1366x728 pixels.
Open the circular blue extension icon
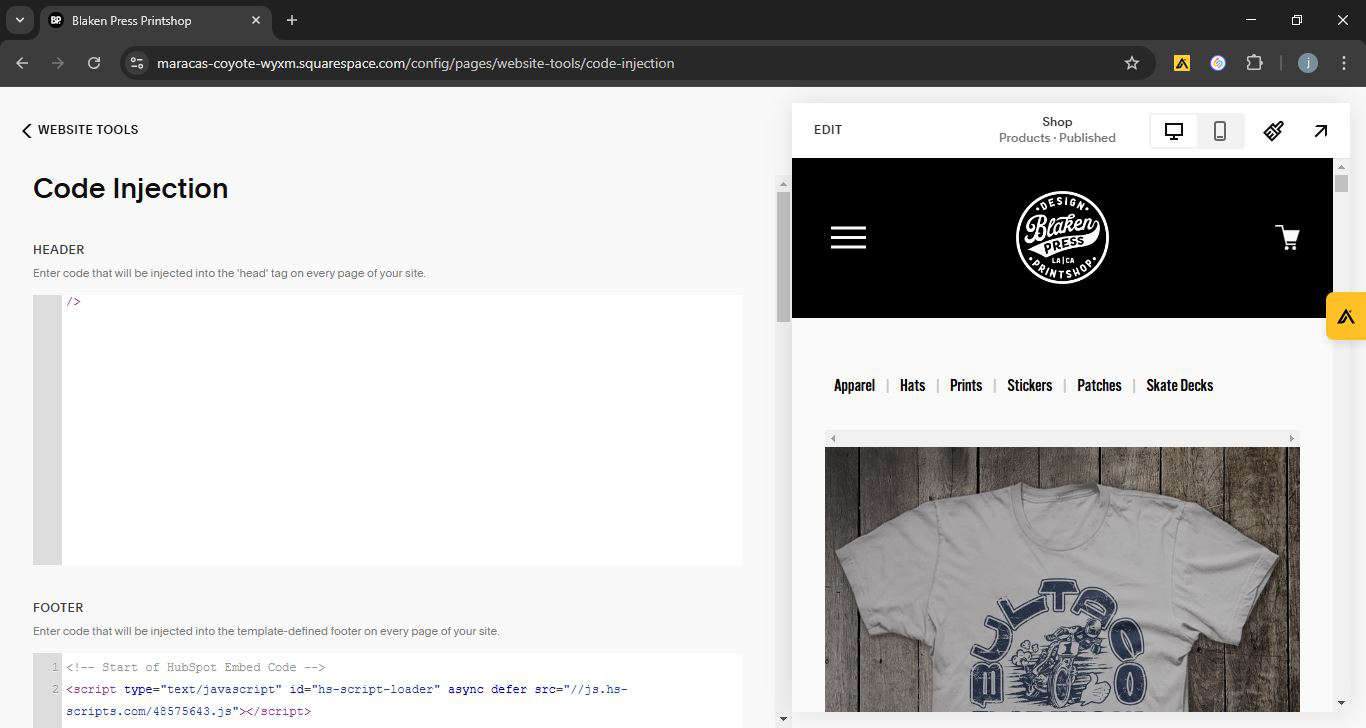point(1218,63)
